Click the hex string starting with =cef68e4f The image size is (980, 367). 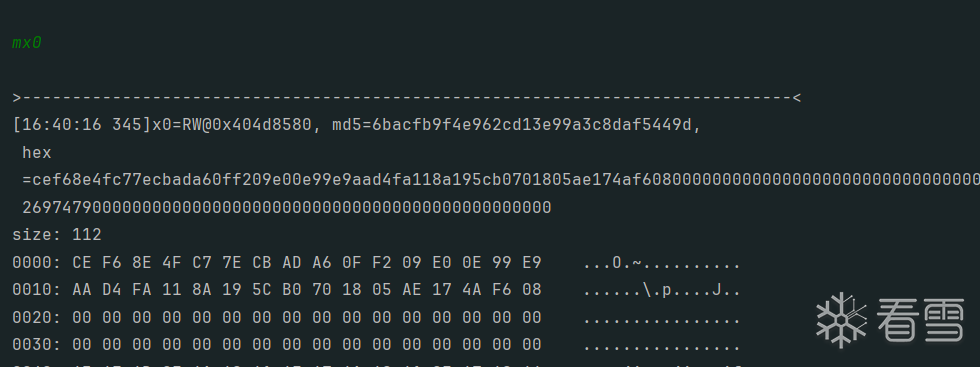501,180
